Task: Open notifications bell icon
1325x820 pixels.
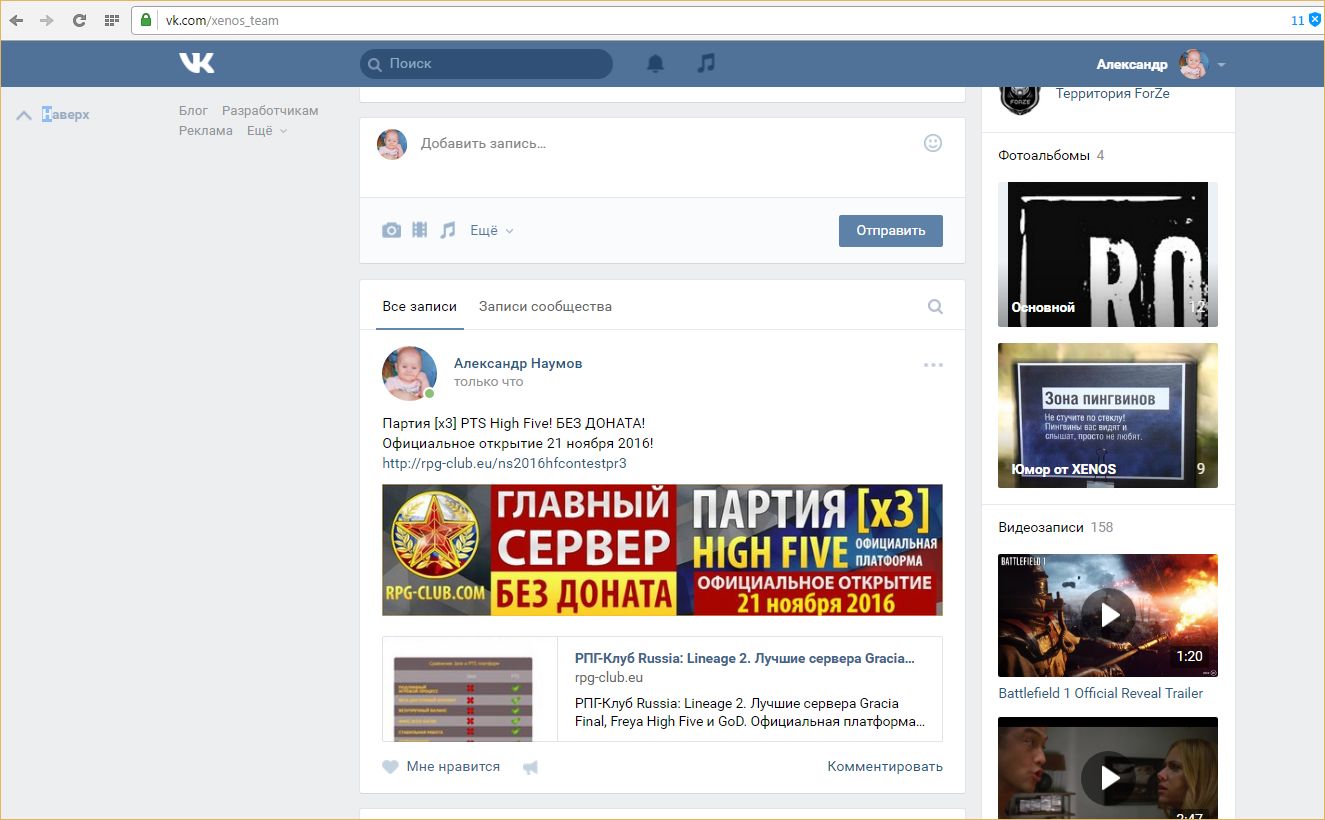Action: tap(655, 64)
